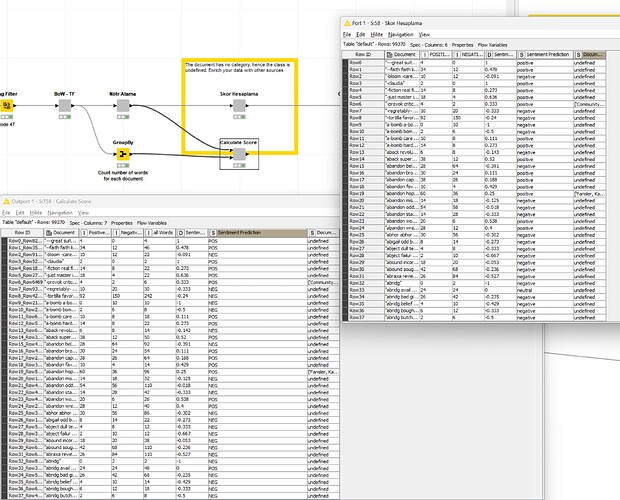Click double icon of Sentim... column in Skor Hesaplama
The image size is (620, 500).
coord(490,55)
